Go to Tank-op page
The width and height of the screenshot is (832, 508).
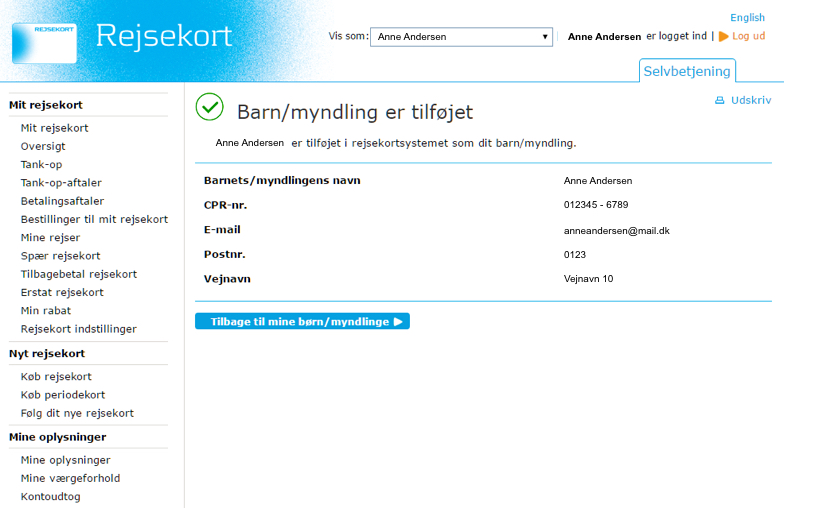(41, 165)
